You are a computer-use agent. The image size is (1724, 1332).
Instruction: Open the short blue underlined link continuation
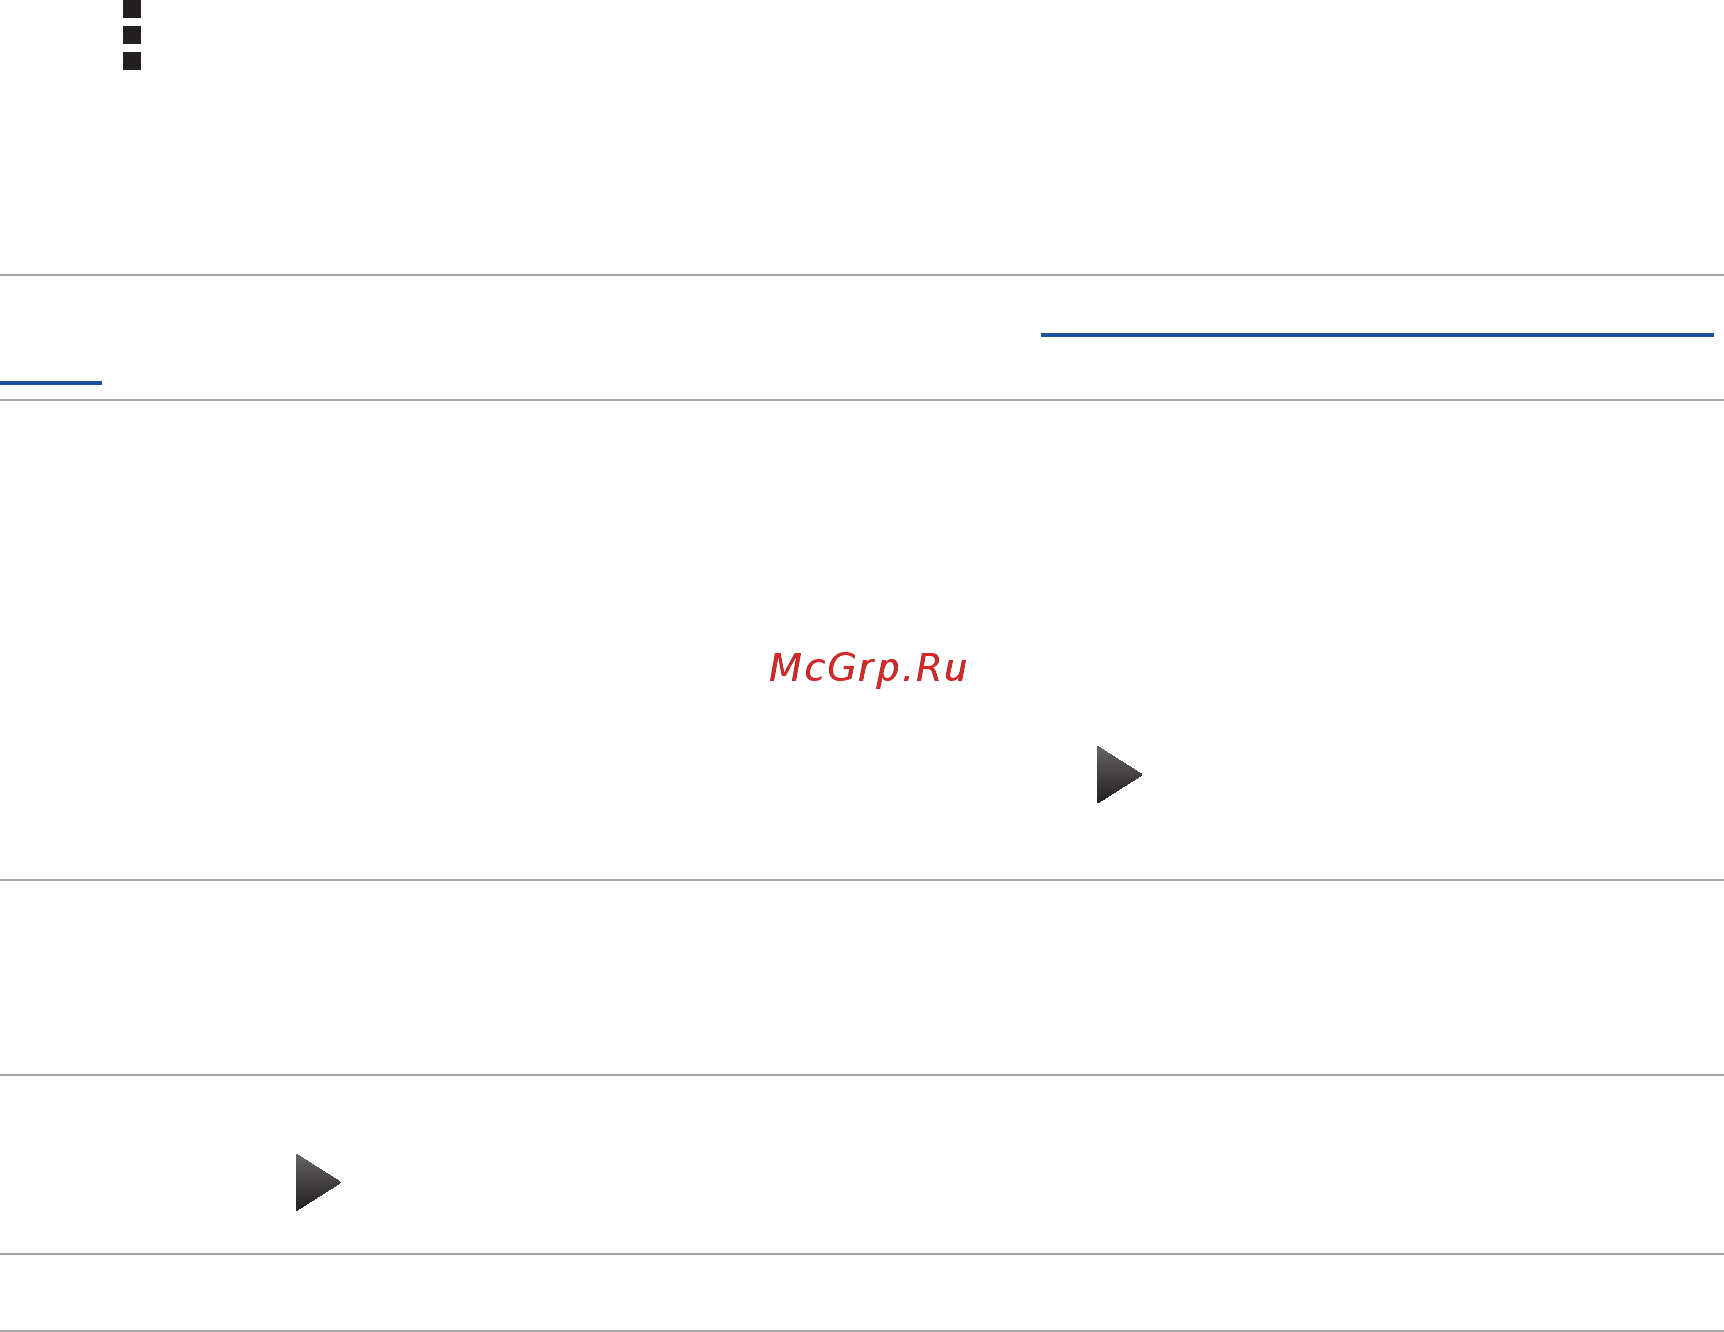coord(51,381)
